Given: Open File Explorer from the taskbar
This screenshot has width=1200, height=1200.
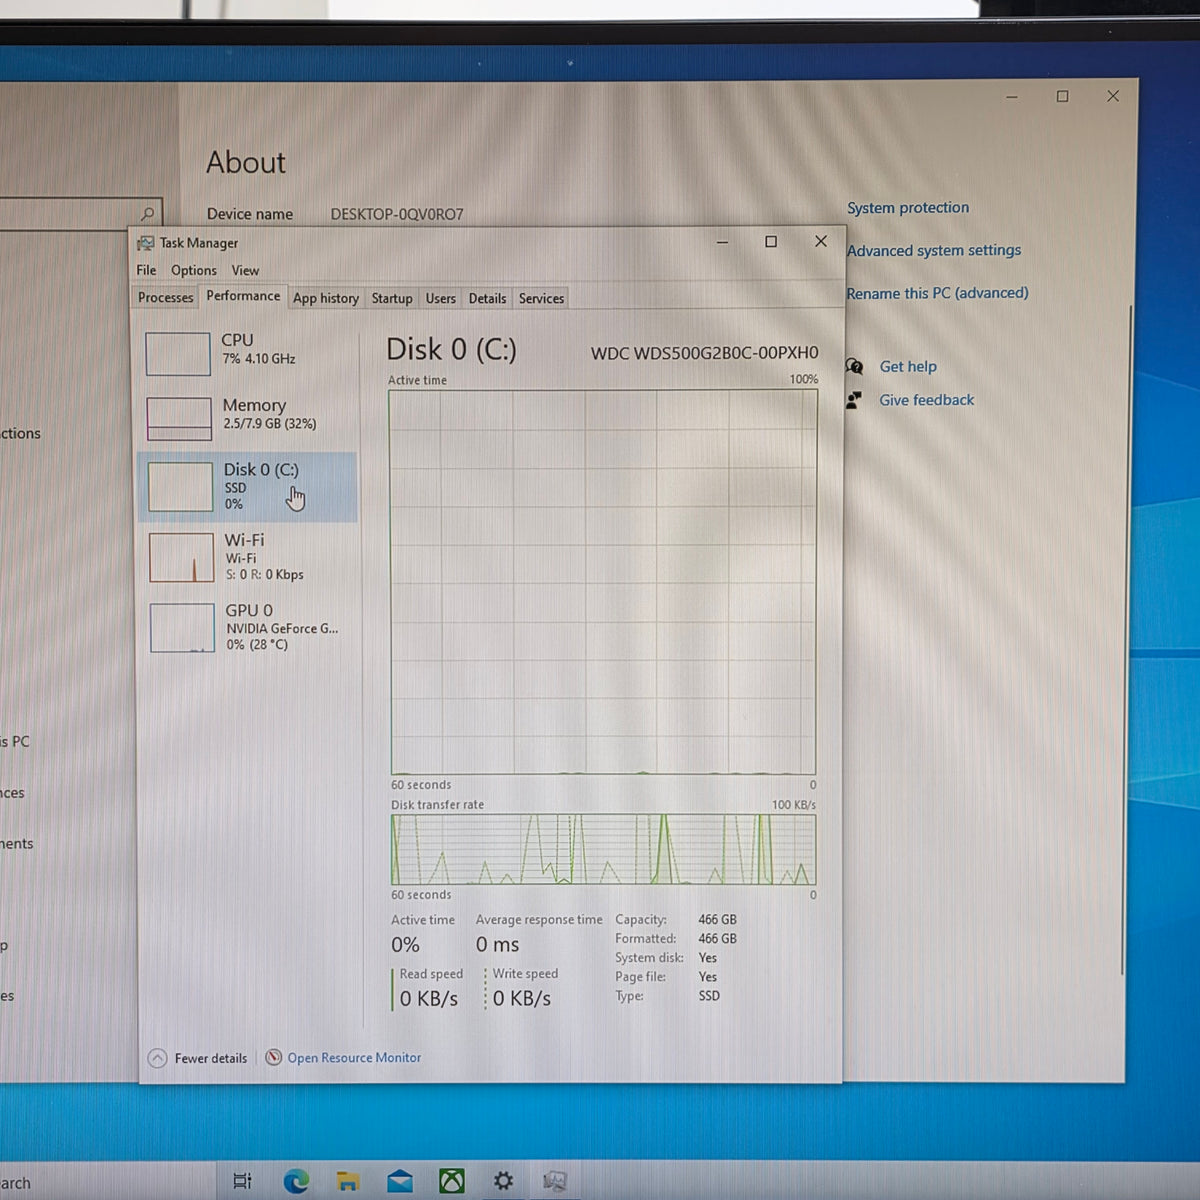Looking at the screenshot, I should (x=347, y=1181).
